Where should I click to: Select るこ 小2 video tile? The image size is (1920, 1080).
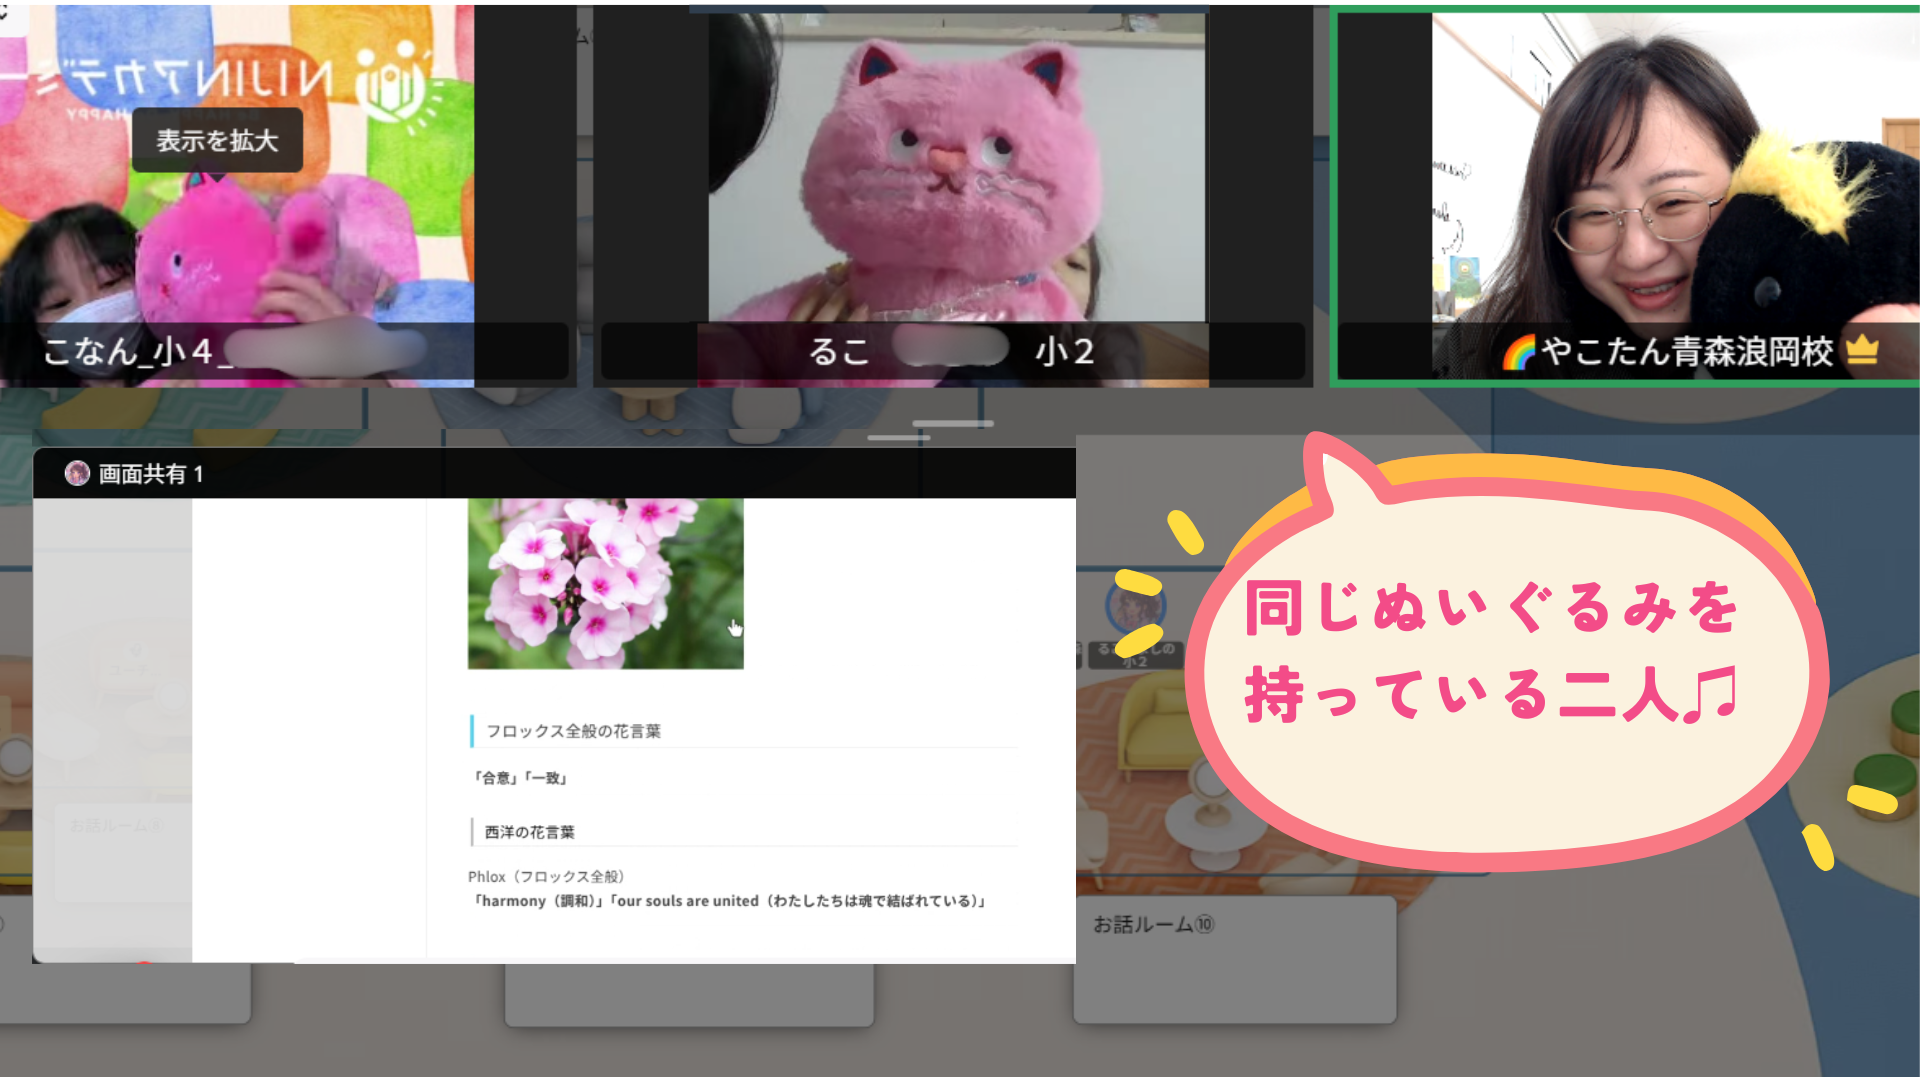(x=953, y=196)
